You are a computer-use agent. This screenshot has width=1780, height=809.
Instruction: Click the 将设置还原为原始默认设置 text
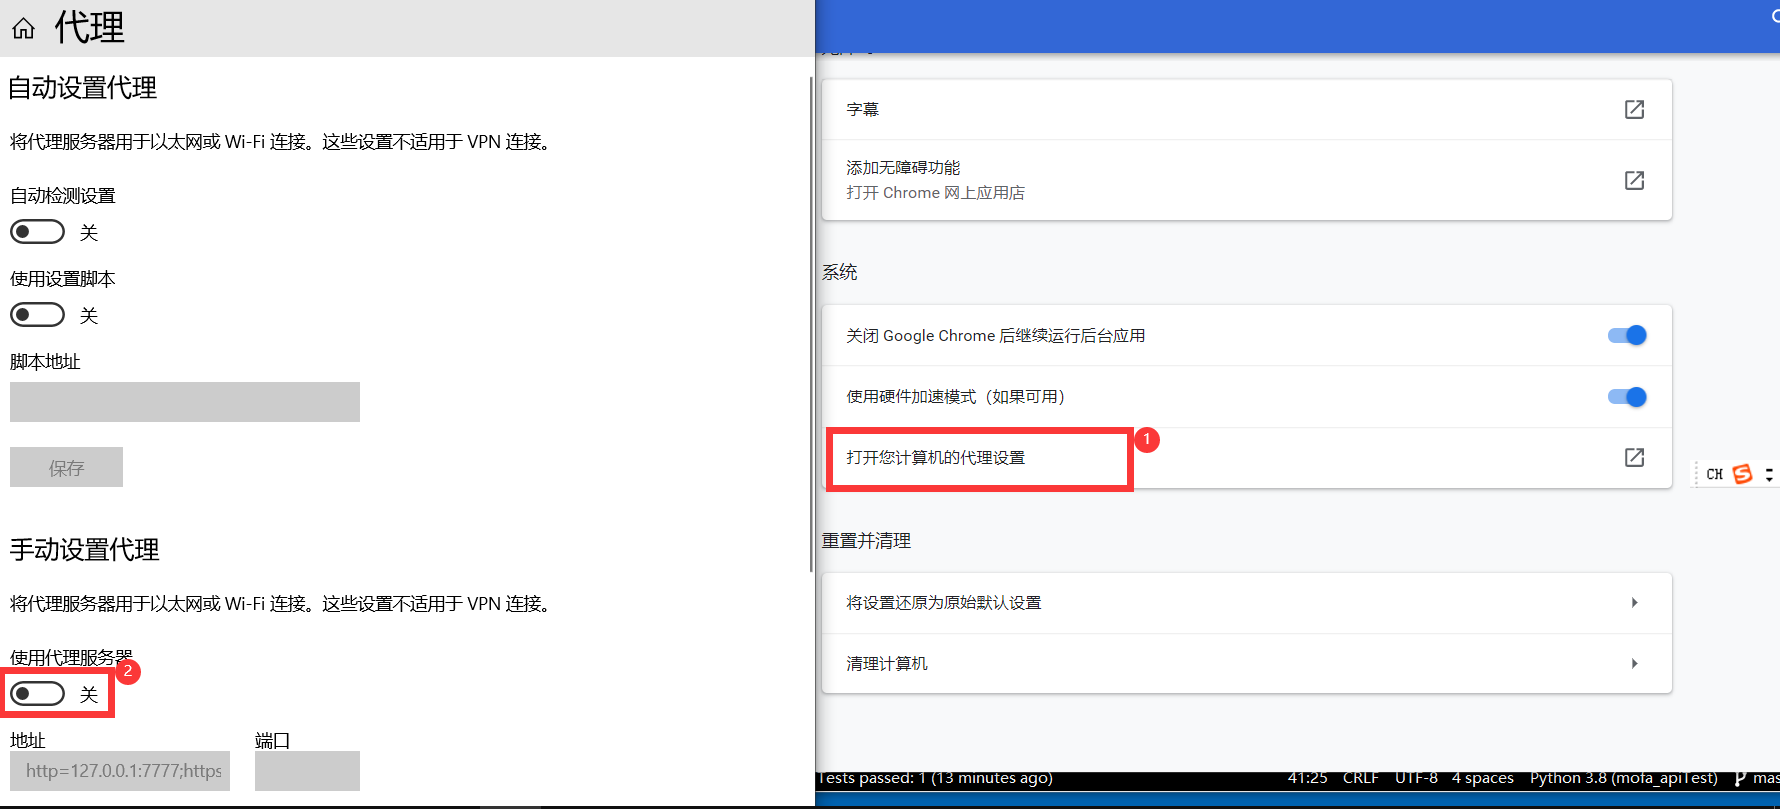click(944, 603)
